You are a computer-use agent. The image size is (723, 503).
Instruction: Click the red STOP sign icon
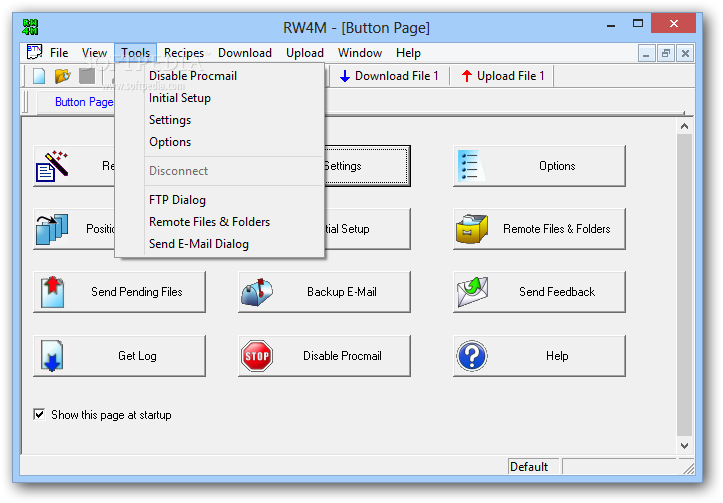tap(257, 356)
